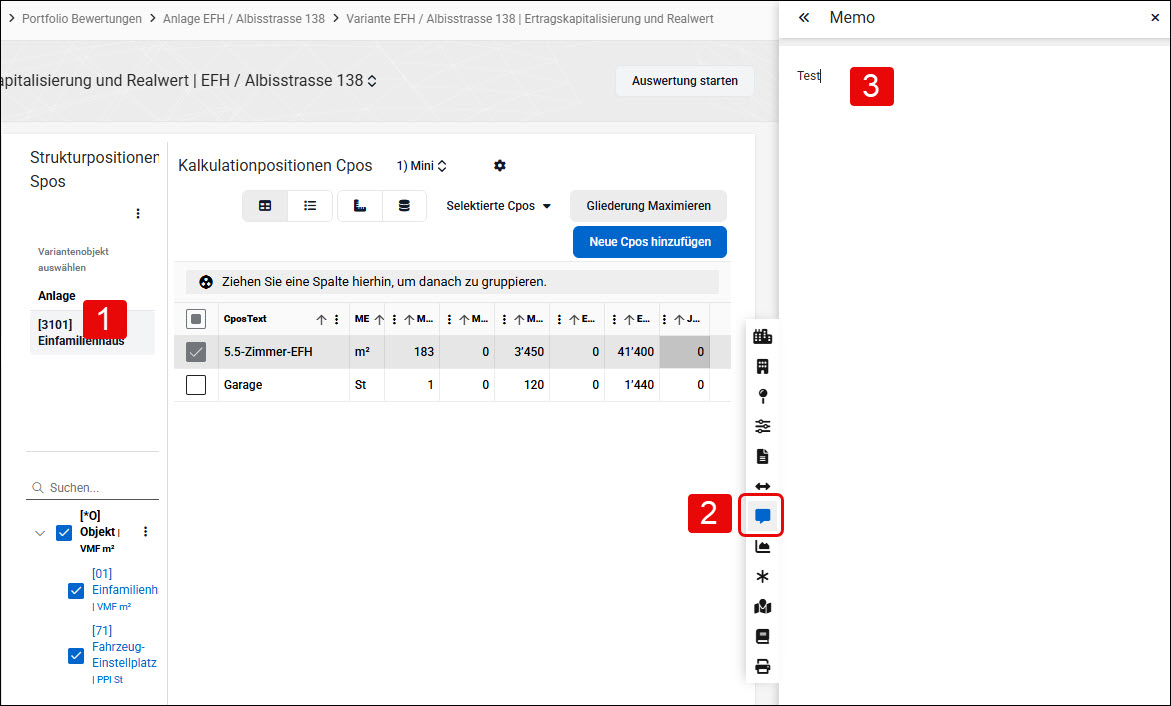Open the 1) Mini layout selector
Screen dimensions: 1171x706
[421, 166]
